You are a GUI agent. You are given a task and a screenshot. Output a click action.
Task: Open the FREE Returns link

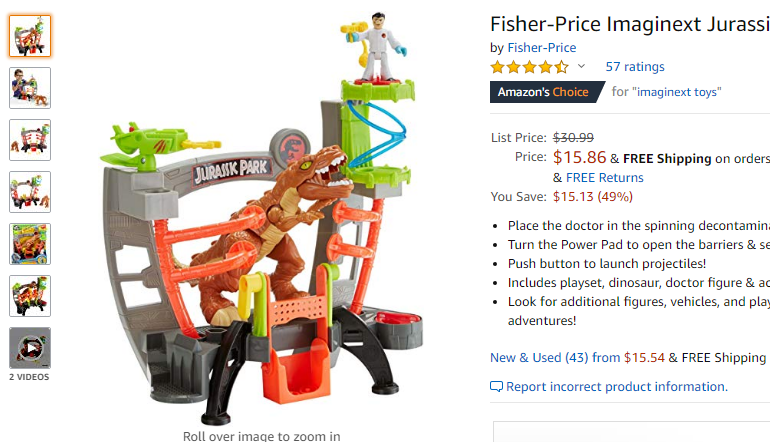pyautogui.click(x=605, y=178)
